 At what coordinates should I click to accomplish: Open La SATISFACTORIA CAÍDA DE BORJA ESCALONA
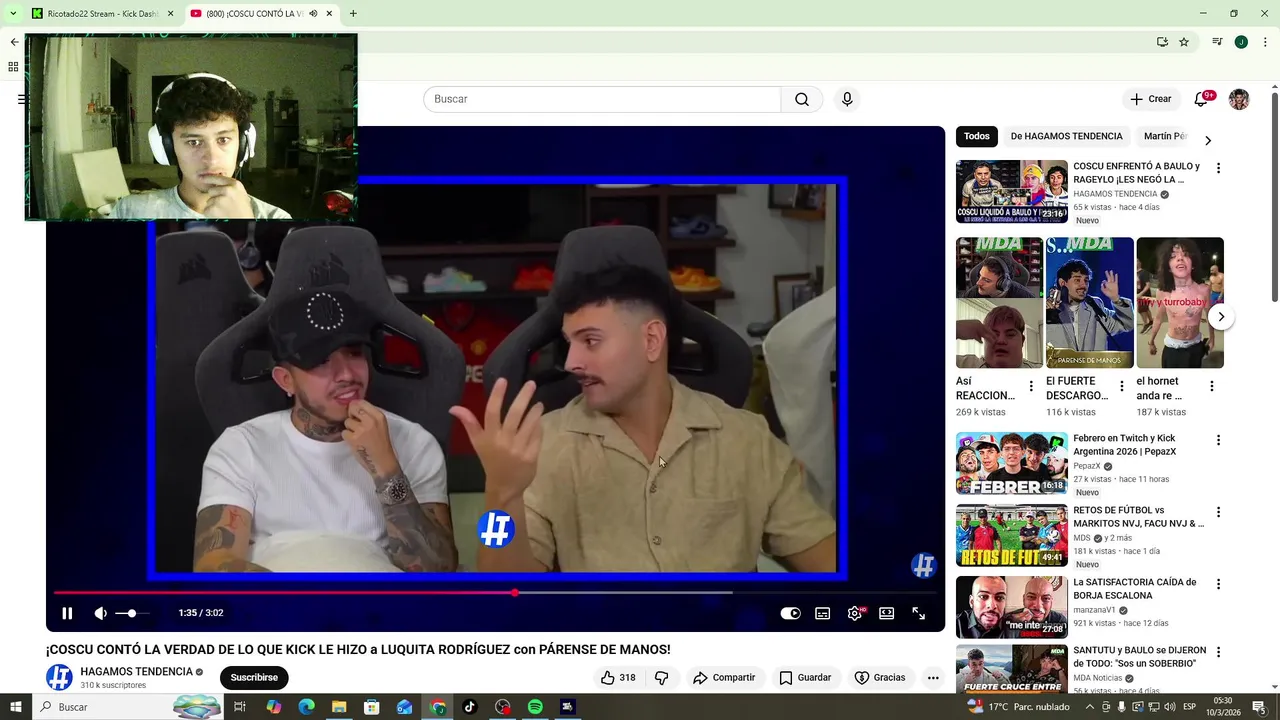click(1134, 589)
